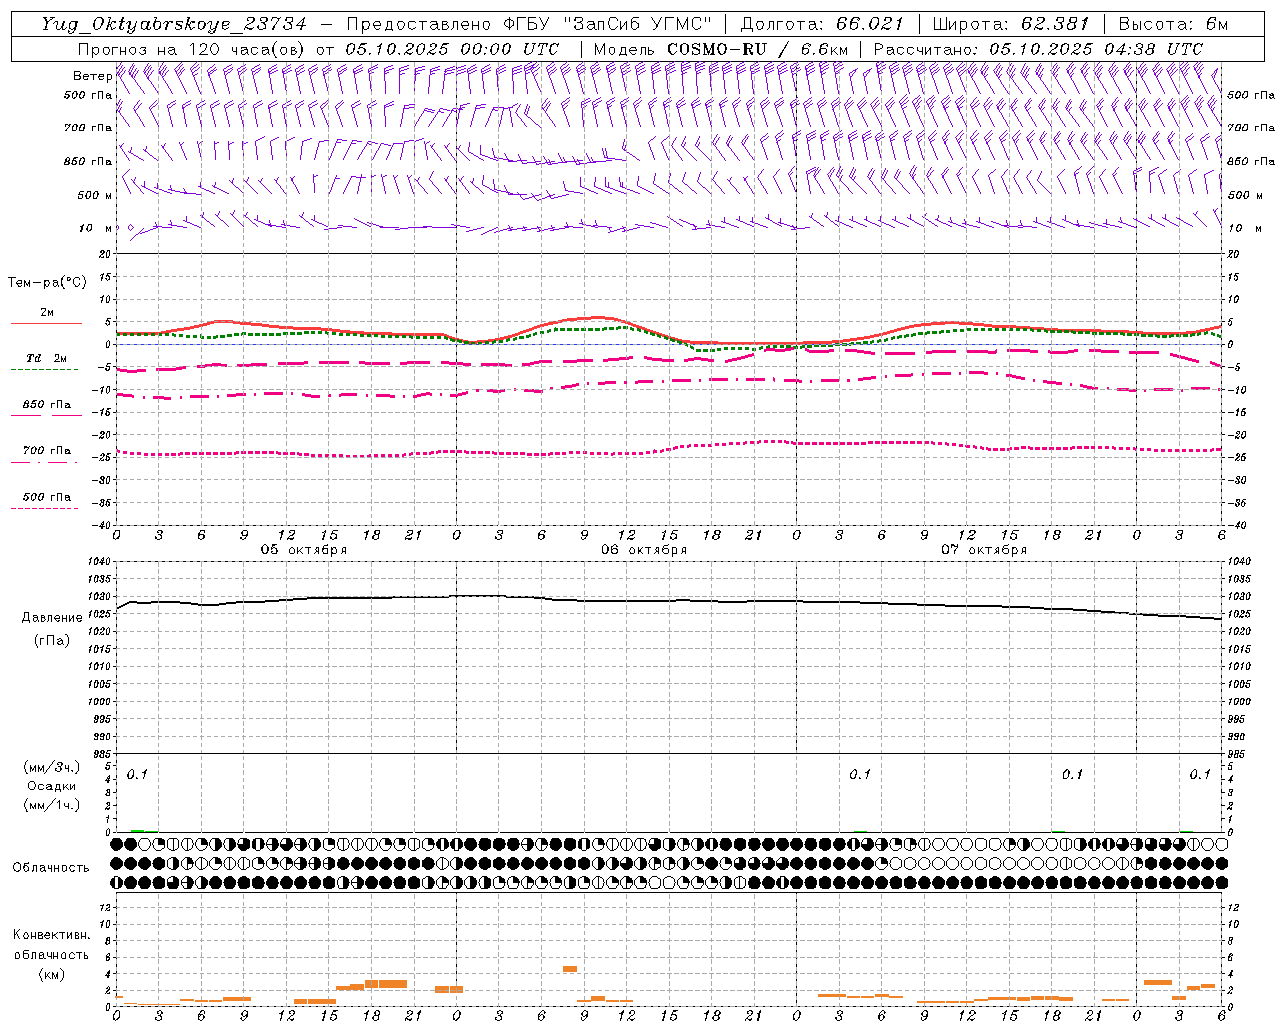The image size is (1280, 1024).
Task: Click the '500 гПа' temperature legend entry
Action: [46, 497]
